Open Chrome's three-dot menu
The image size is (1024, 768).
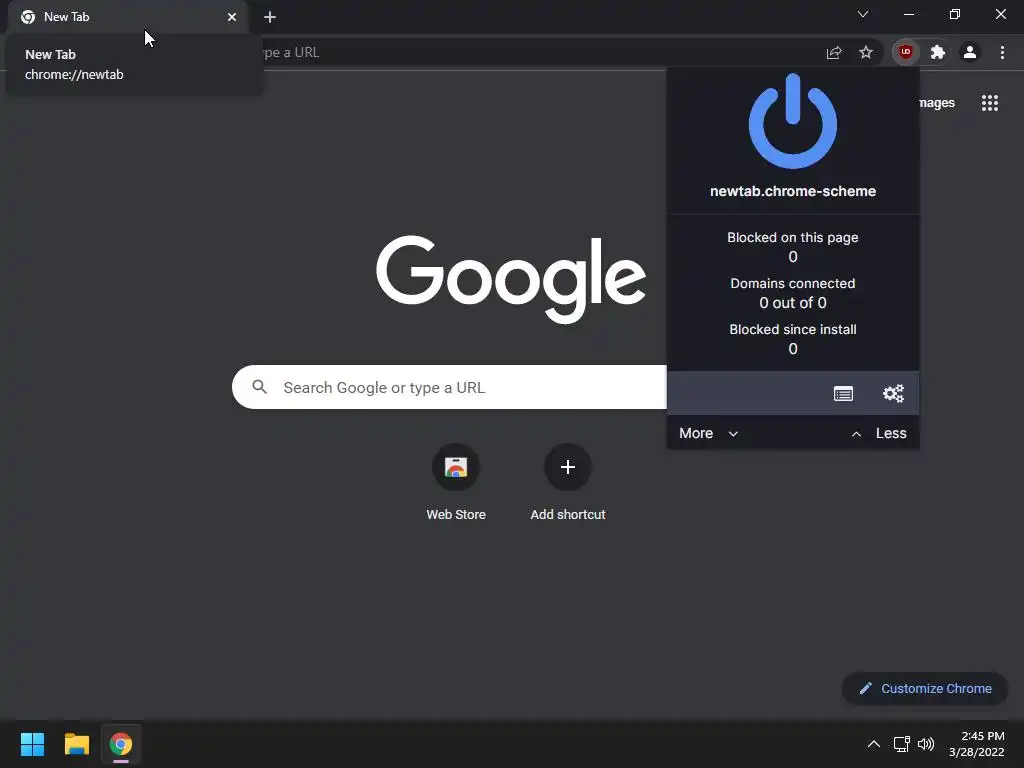pyautogui.click(x=1002, y=52)
